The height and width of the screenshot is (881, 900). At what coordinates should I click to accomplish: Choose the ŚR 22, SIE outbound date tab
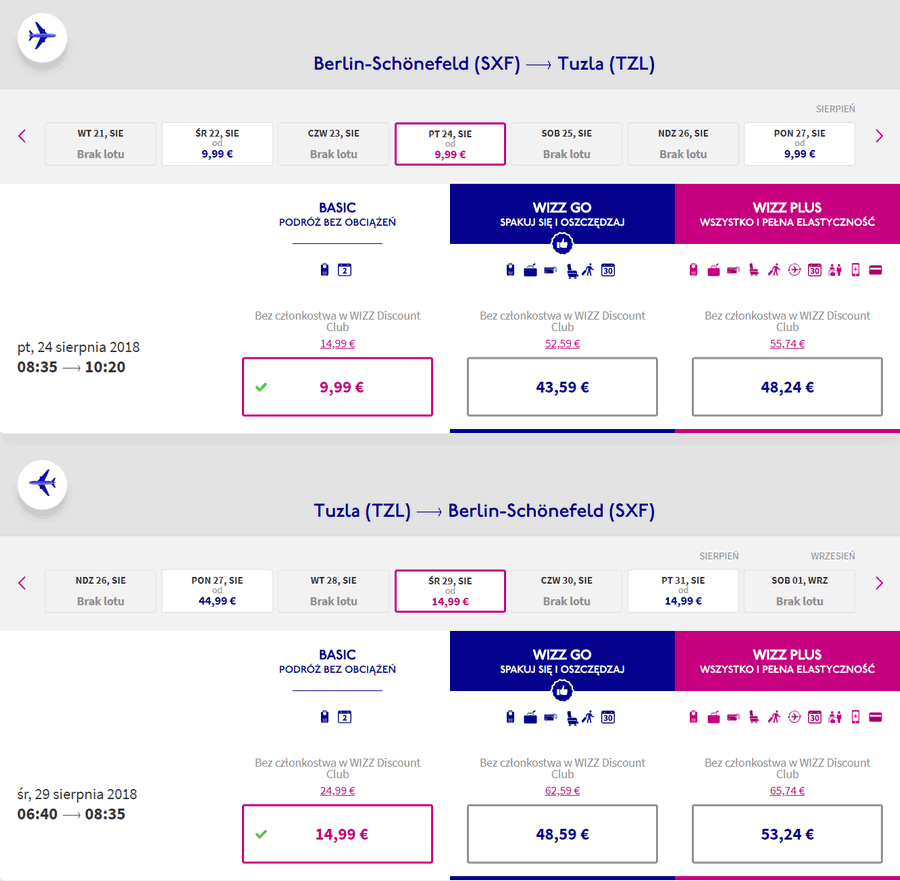pyautogui.click(x=217, y=144)
